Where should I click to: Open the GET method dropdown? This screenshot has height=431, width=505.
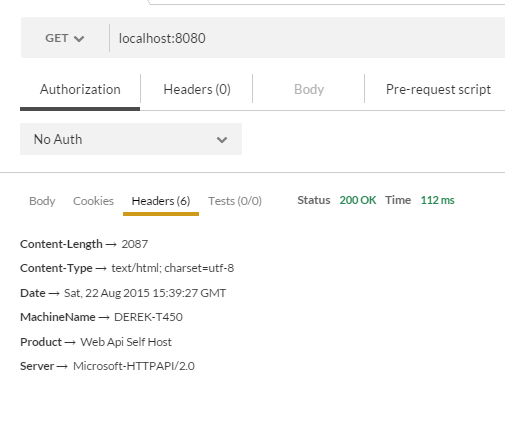(65, 38)
